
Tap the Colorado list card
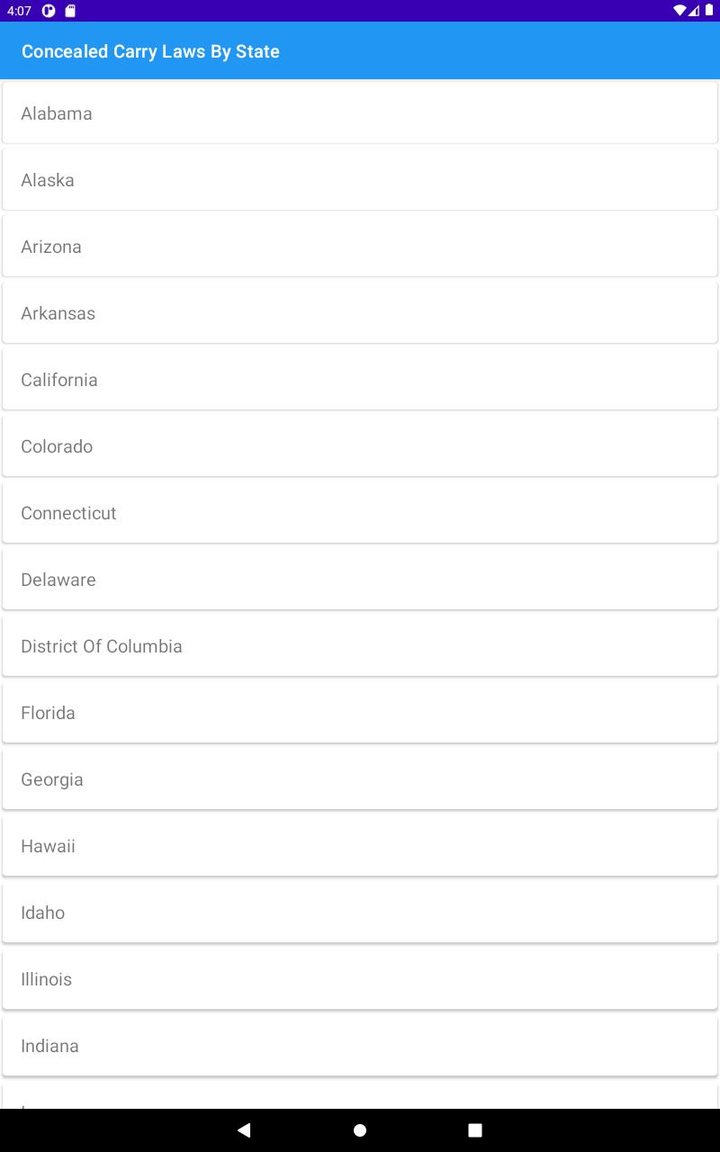pyautogui.click(x=360, y=446)
